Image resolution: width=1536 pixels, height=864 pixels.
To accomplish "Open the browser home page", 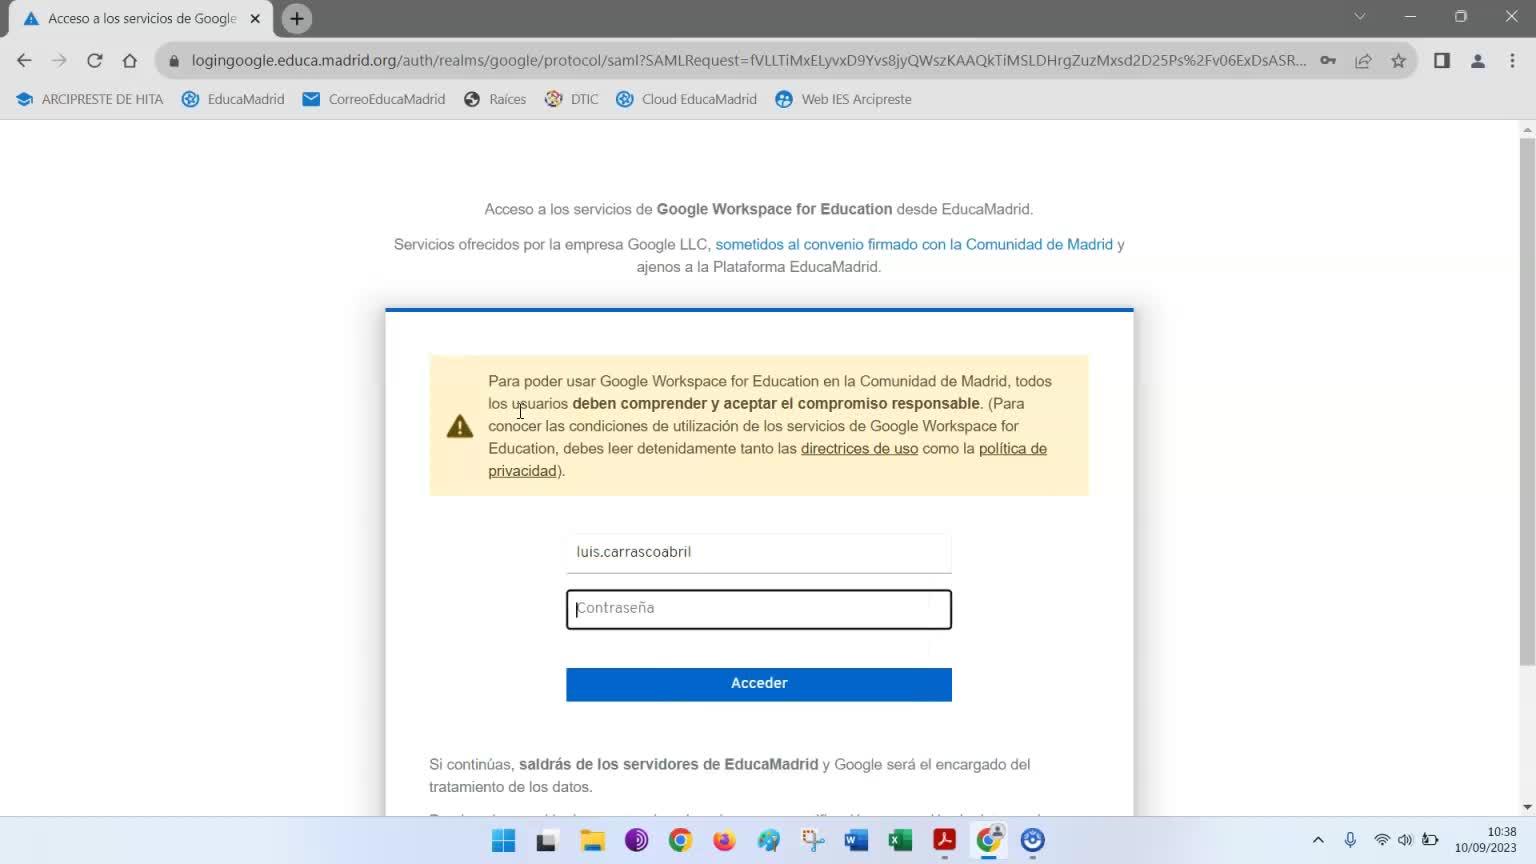I will 130,60.
